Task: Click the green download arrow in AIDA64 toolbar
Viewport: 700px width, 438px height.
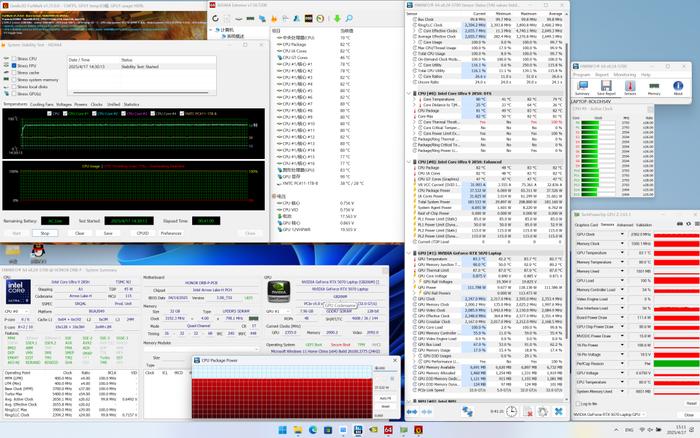Action: (337, 18)
